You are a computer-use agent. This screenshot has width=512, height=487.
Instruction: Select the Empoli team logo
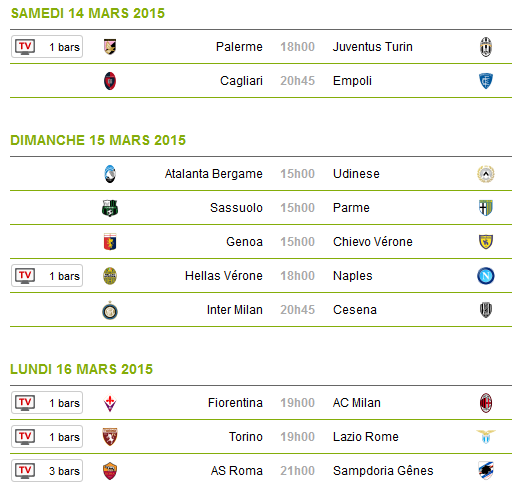(486, 81)
